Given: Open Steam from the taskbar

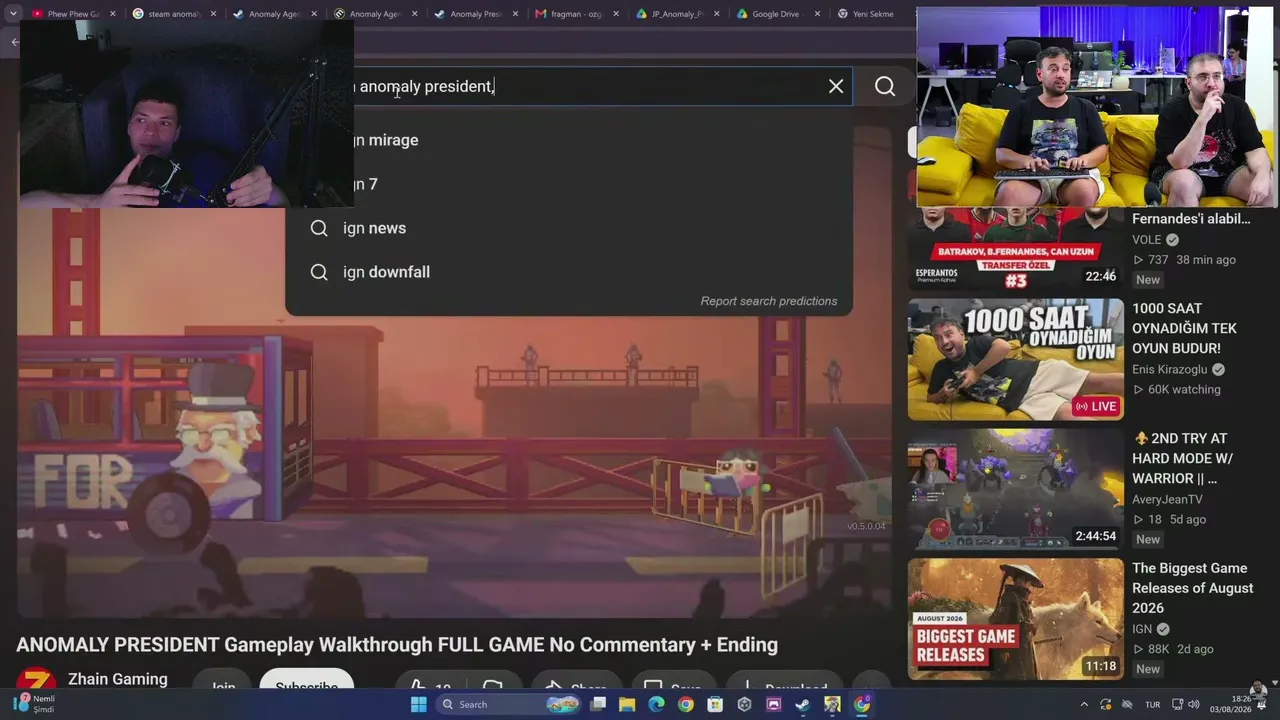Looking at the screenshot, I should coord(803,704).
